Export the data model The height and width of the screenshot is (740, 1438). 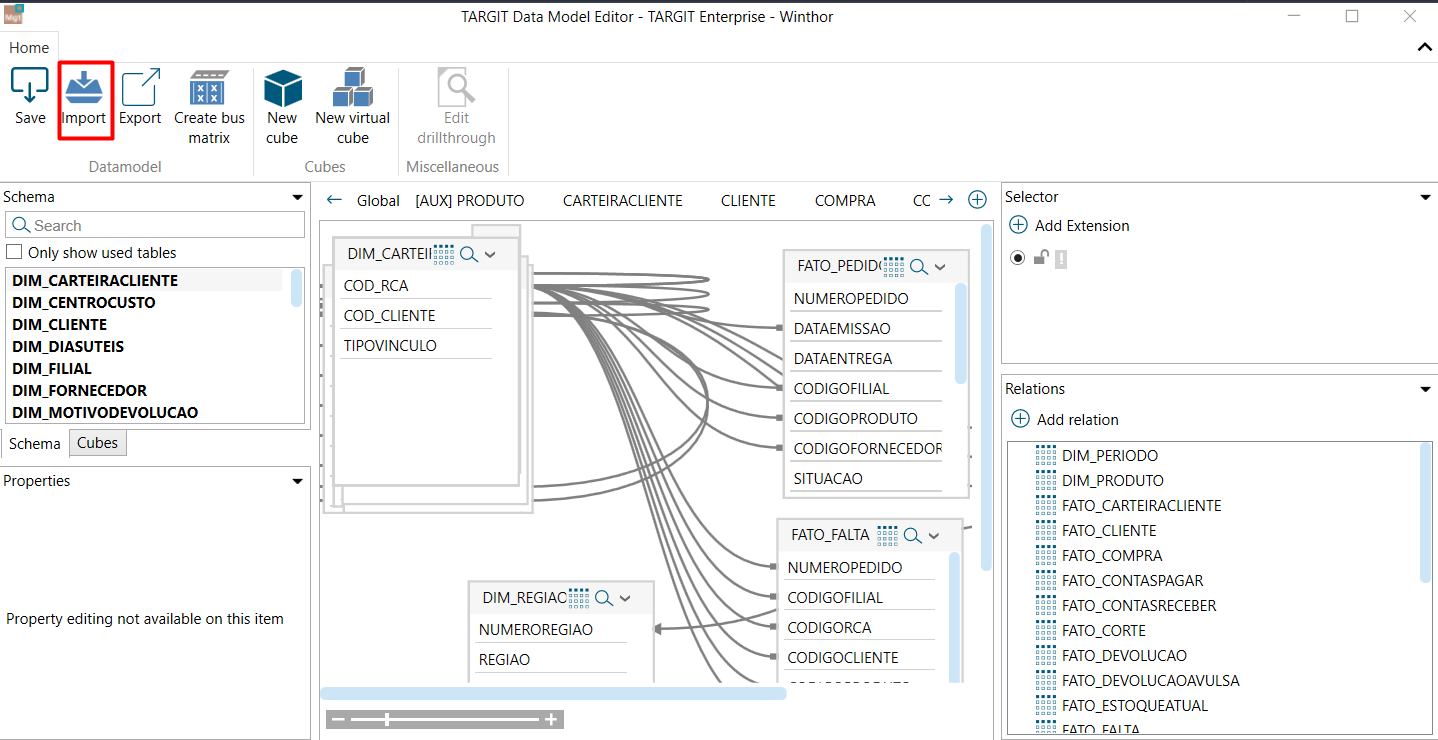click(140, 98)
